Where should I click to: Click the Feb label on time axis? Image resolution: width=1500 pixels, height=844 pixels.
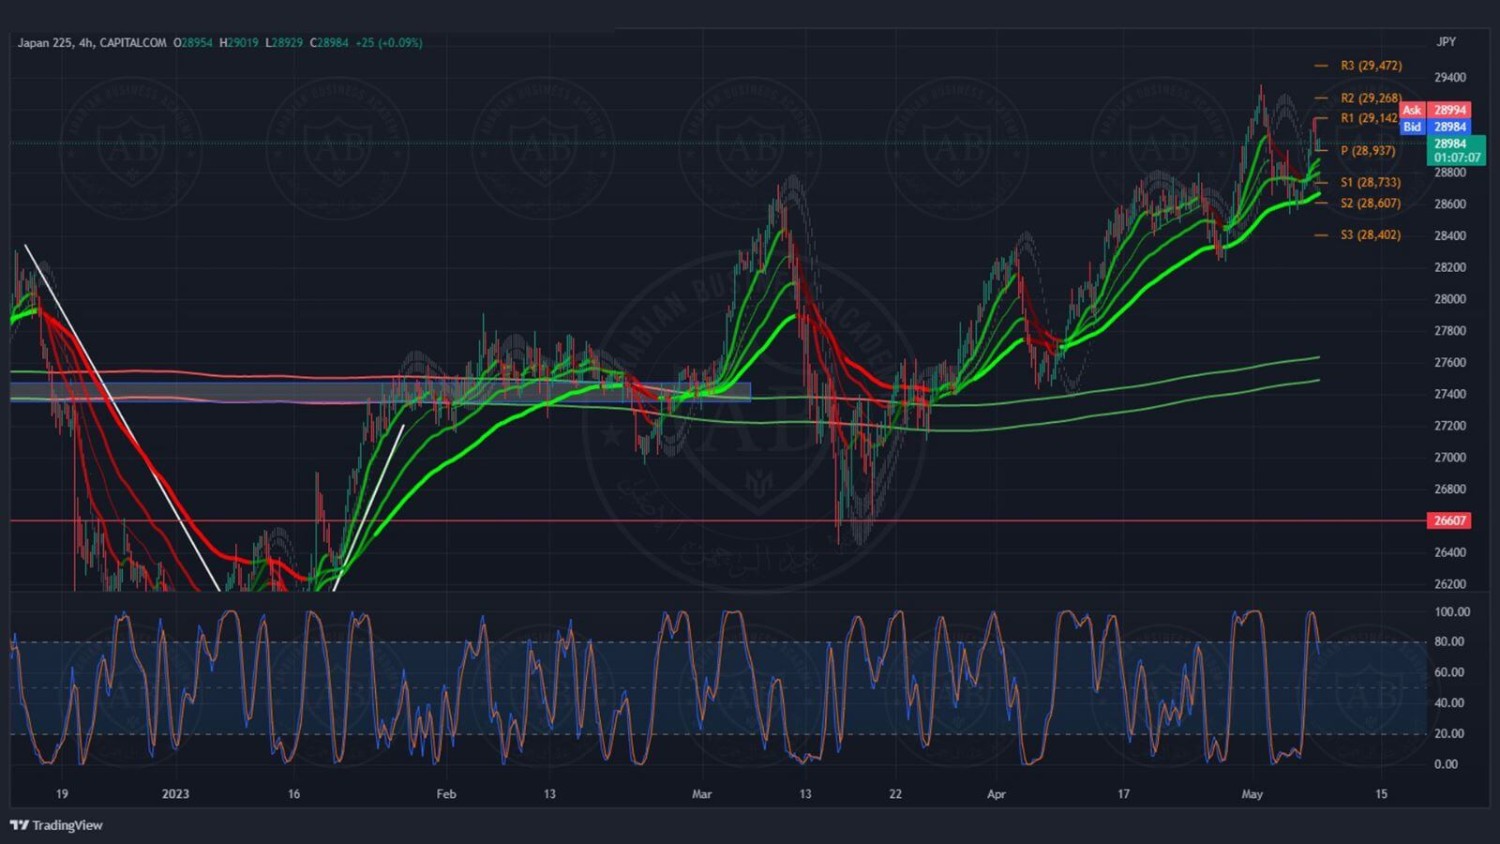446,794
